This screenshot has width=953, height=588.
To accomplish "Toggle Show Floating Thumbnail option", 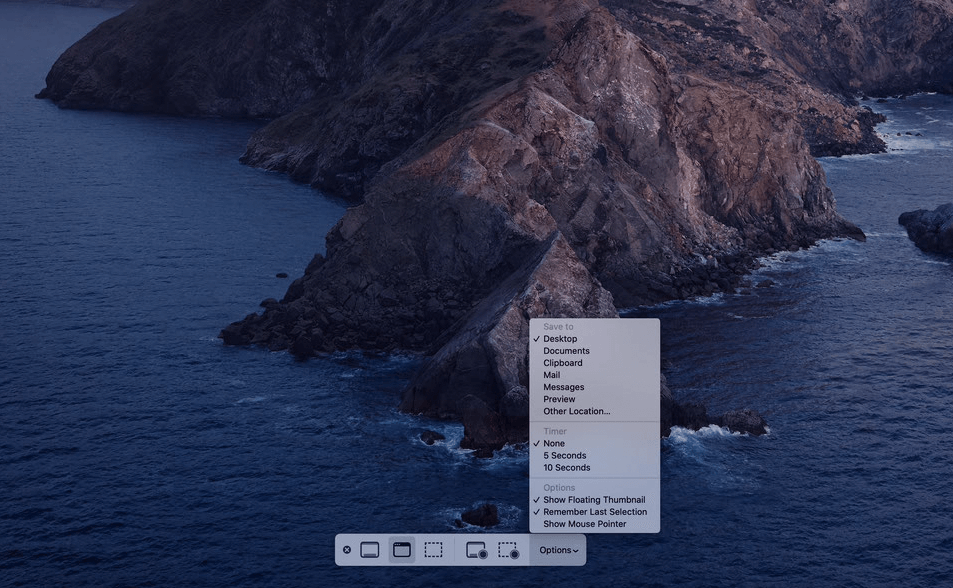I will coord(594,500).
